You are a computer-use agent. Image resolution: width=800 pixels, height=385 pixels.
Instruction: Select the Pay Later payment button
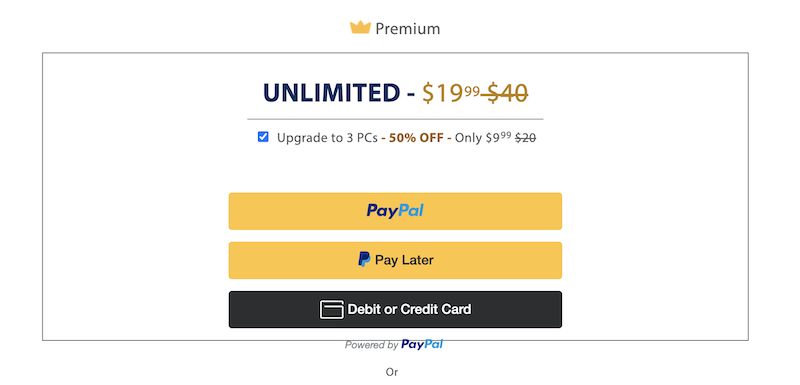395,260
